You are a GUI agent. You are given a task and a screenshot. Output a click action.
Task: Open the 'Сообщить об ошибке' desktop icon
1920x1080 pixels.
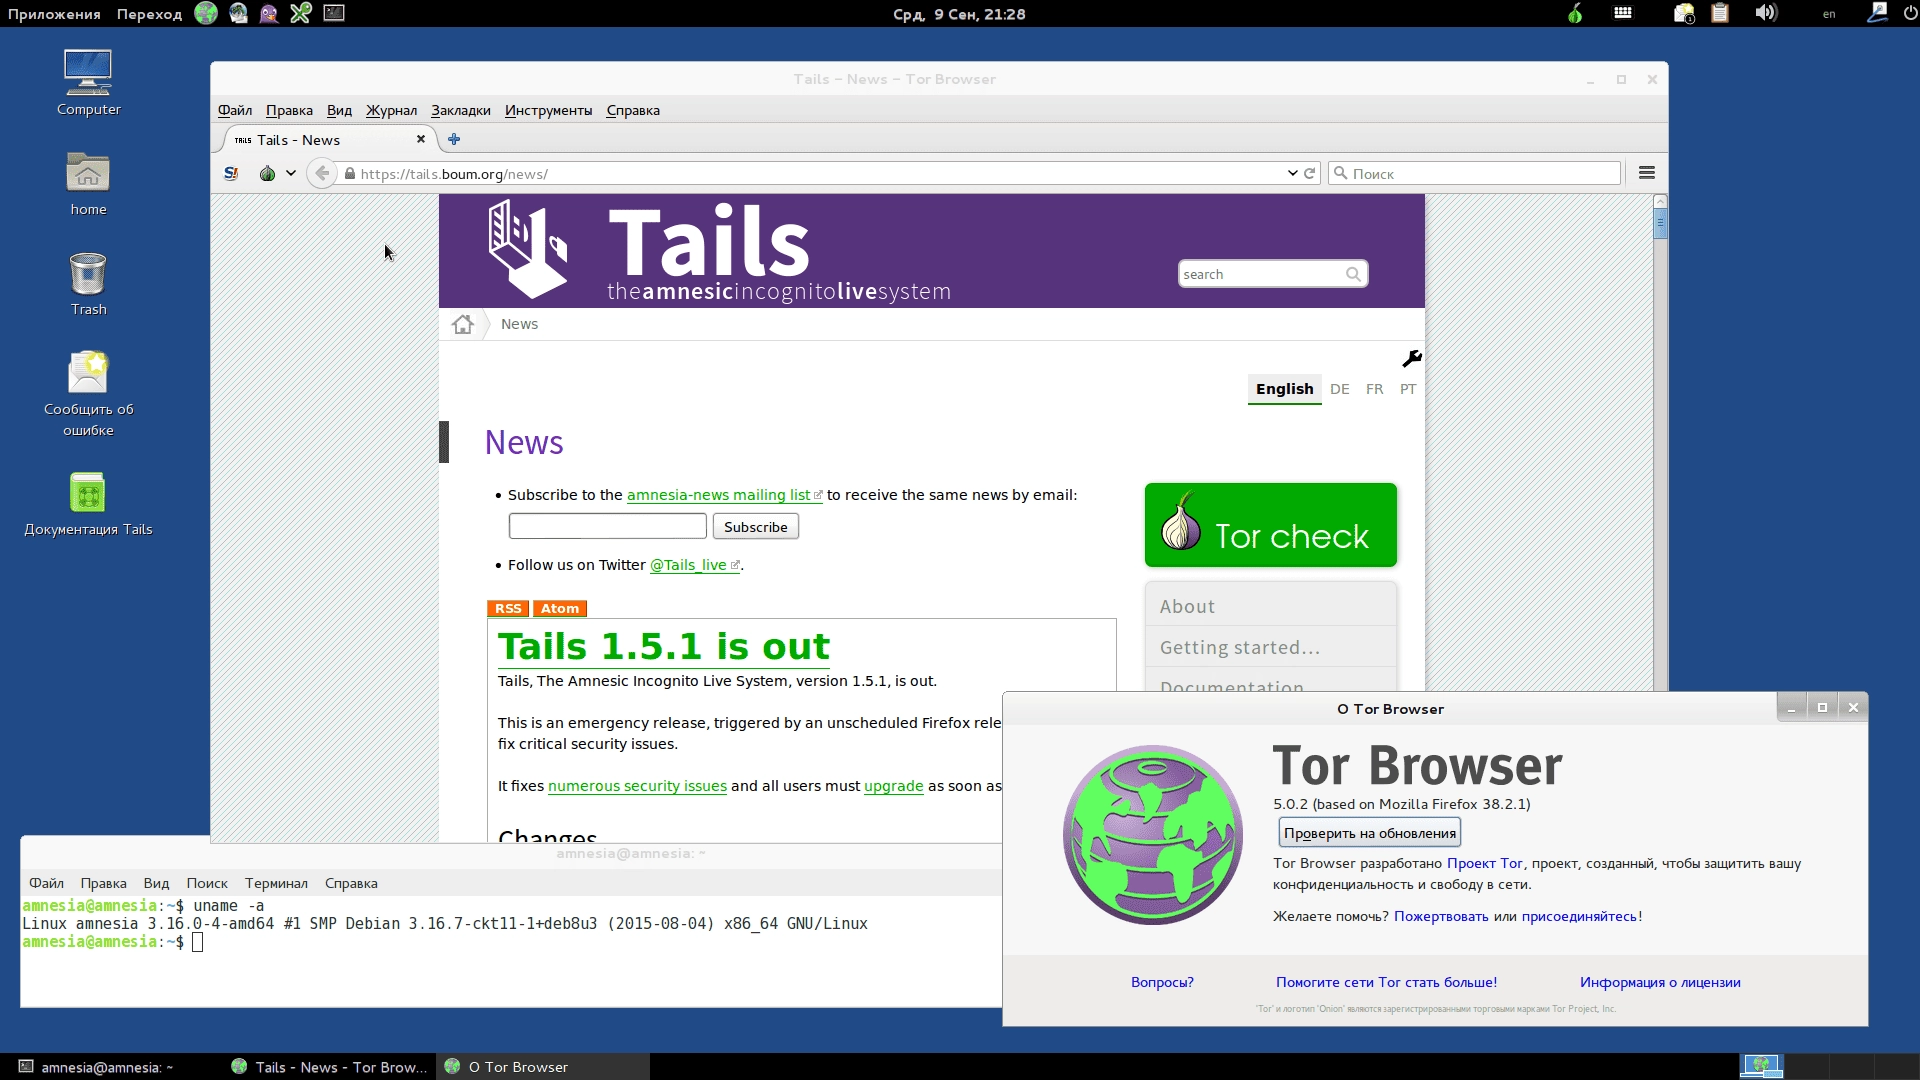(x=88, y=395)
